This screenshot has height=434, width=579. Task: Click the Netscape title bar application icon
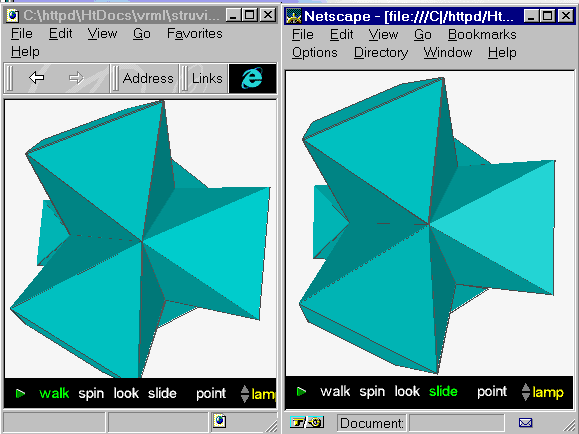point(294,16)
